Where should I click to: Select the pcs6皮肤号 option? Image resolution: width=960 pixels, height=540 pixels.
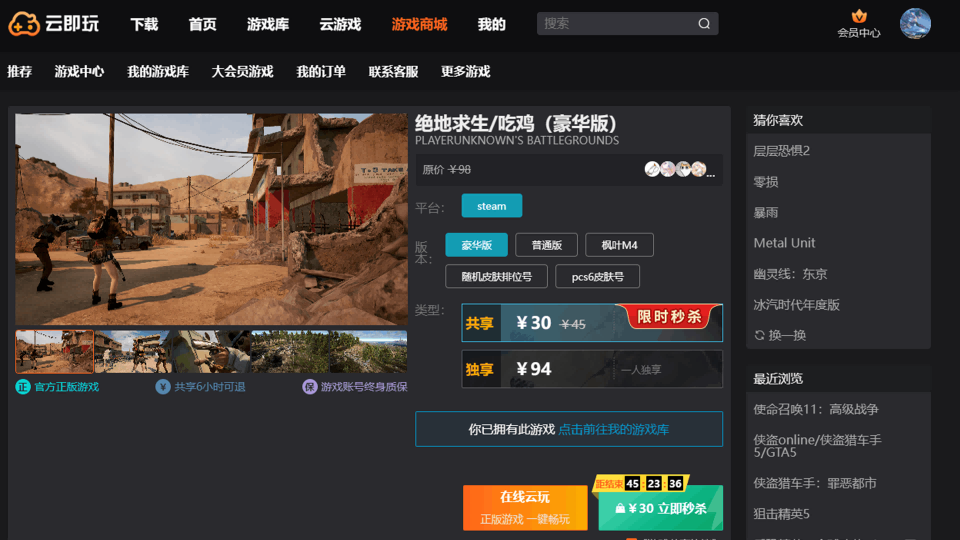pos(598,276)
